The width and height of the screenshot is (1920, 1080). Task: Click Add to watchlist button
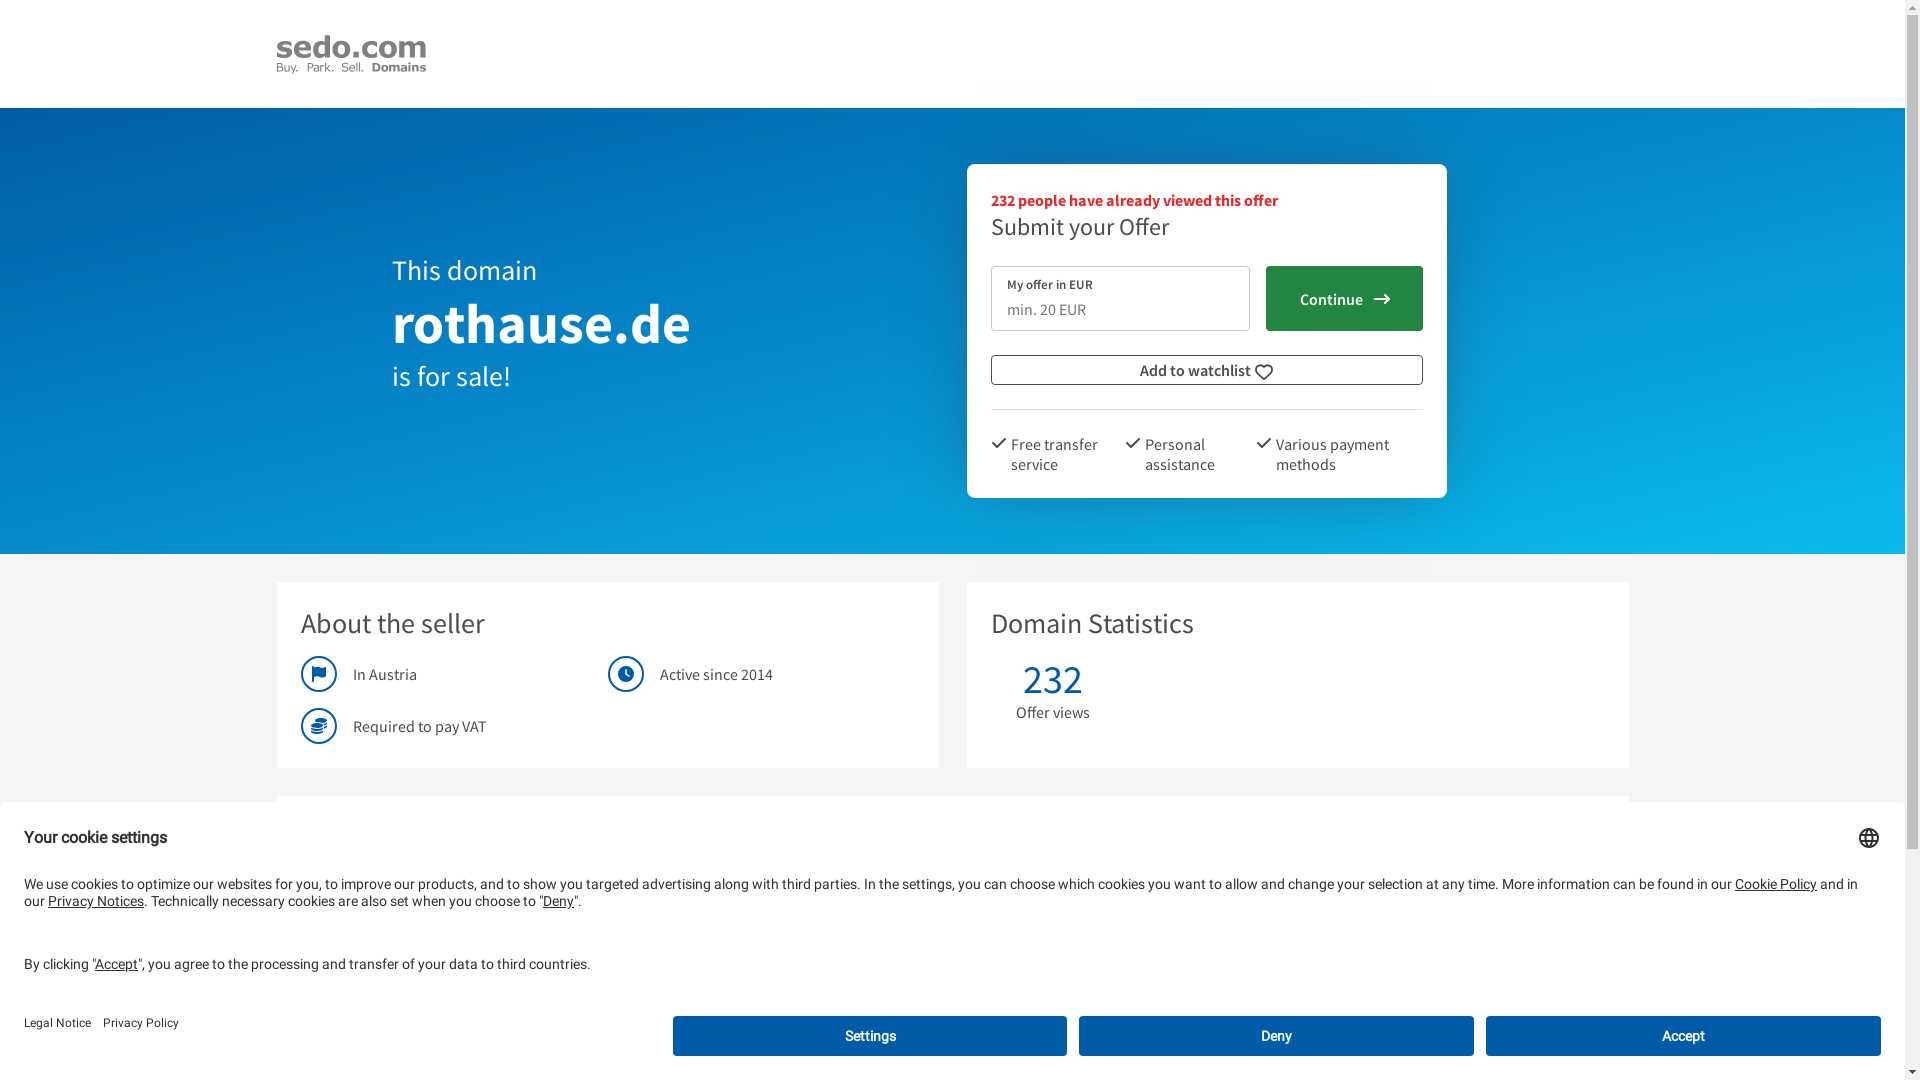(1205, 371)
